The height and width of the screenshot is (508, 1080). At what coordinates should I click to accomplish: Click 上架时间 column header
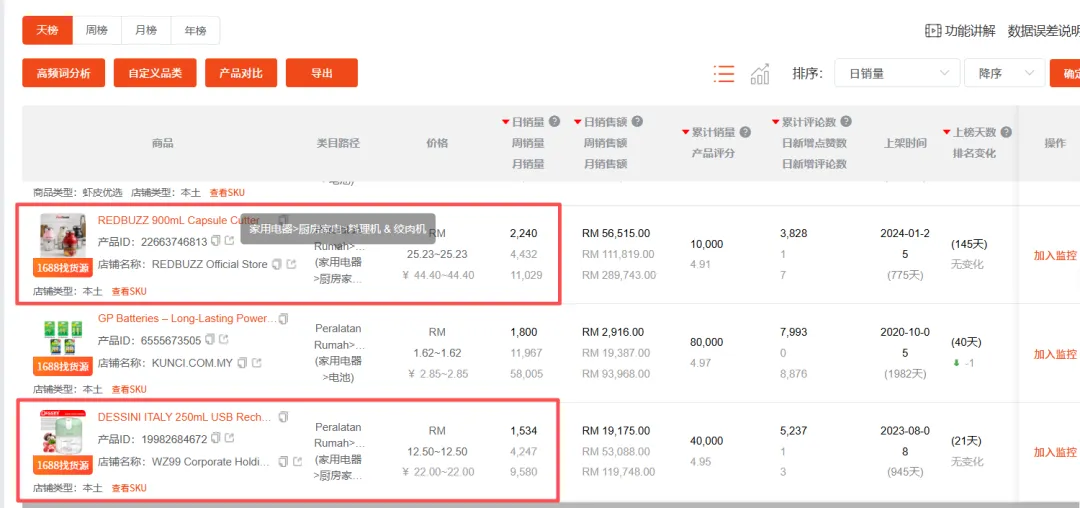pyautogui.click(x=905, y=143)
